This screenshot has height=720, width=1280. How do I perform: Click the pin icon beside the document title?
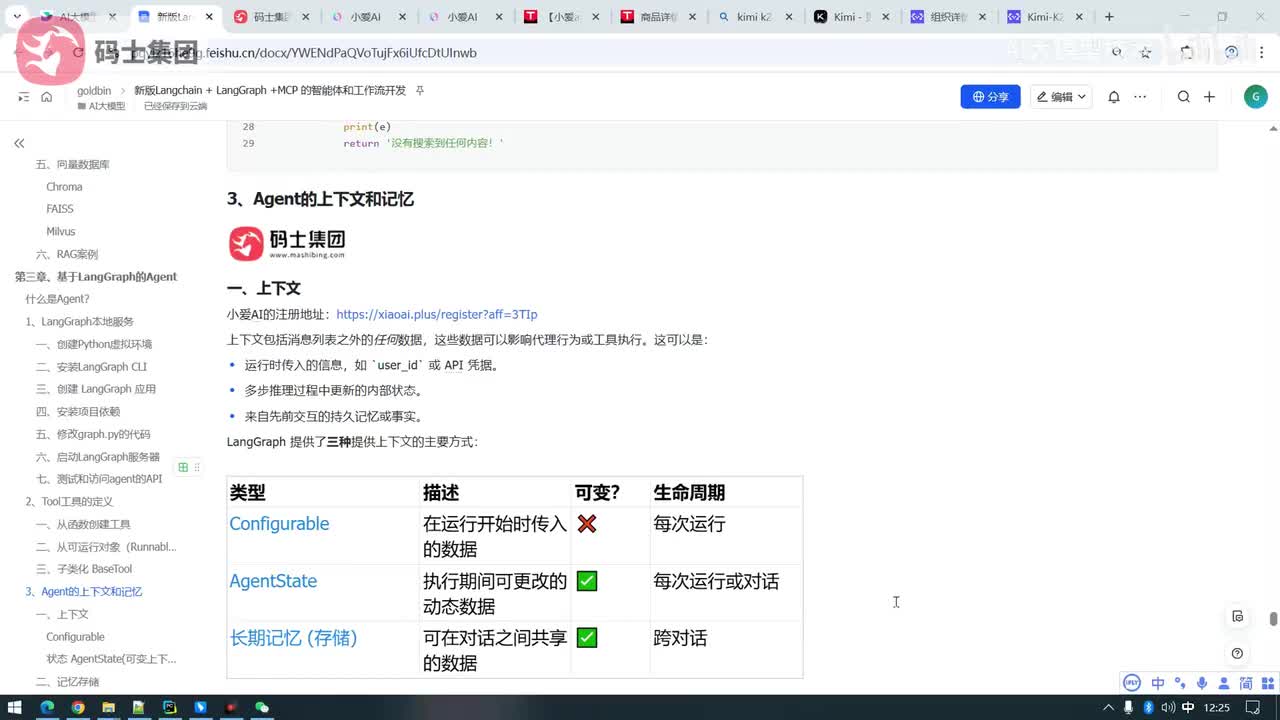420,90
